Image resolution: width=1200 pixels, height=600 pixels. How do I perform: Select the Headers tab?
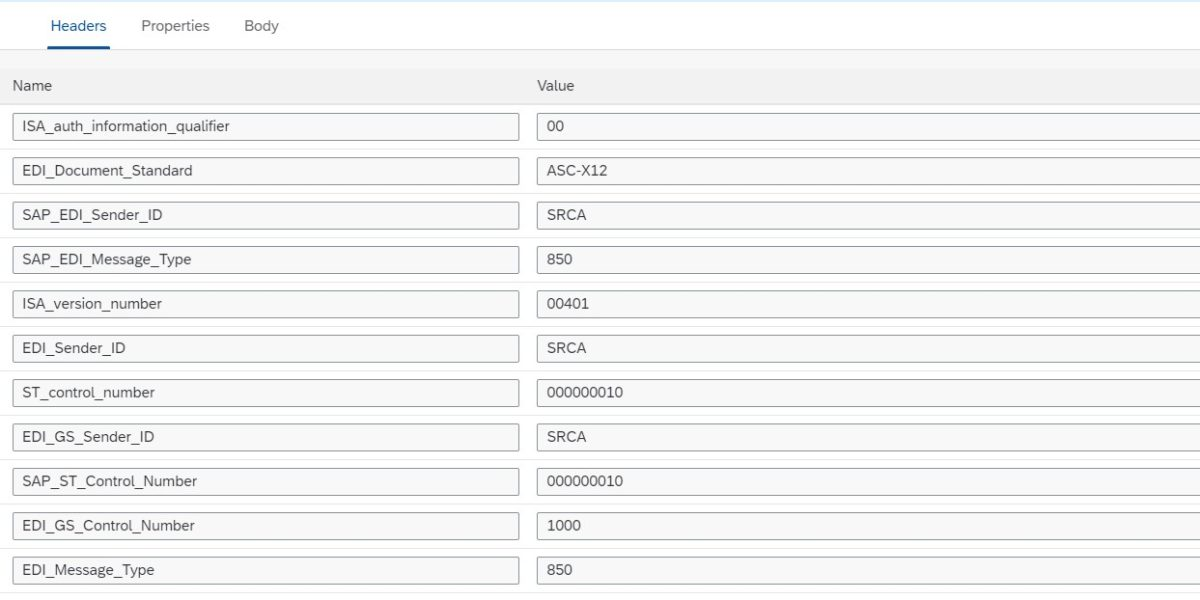click(x=78, y=26)
